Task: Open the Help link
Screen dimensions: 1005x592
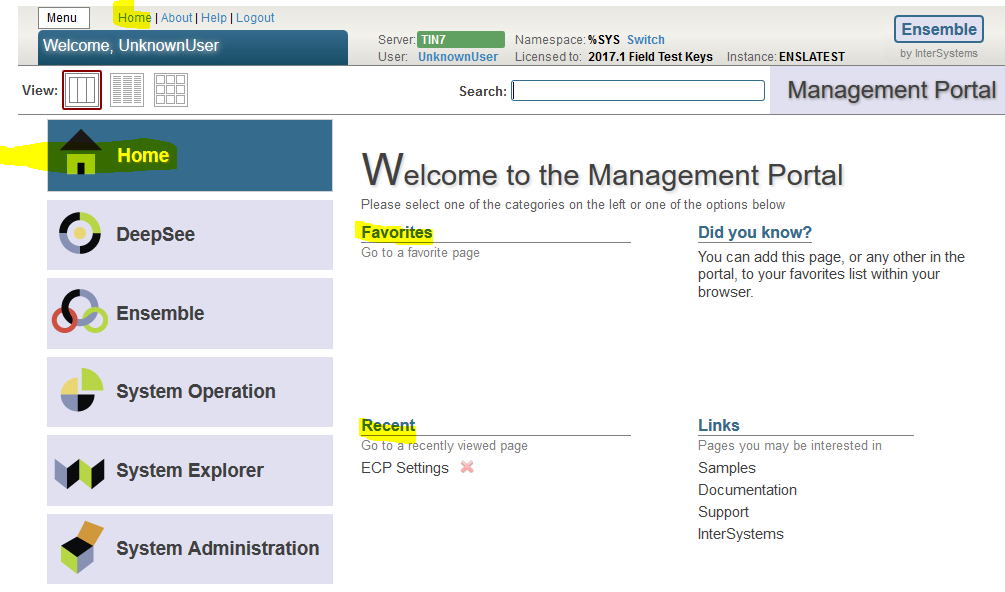Action: [x=213, y=18]
